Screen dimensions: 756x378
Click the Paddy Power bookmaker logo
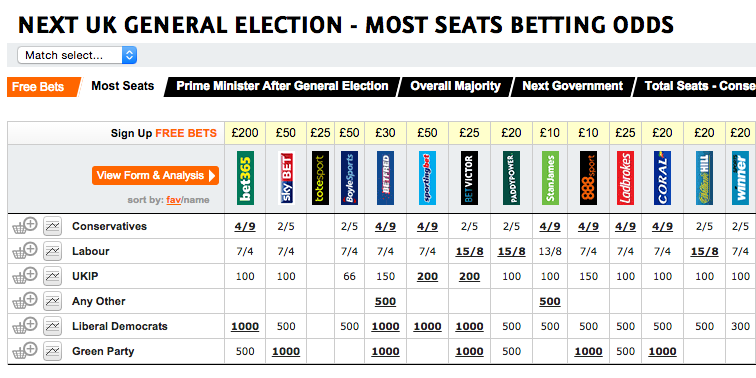(x=511, y=178)
